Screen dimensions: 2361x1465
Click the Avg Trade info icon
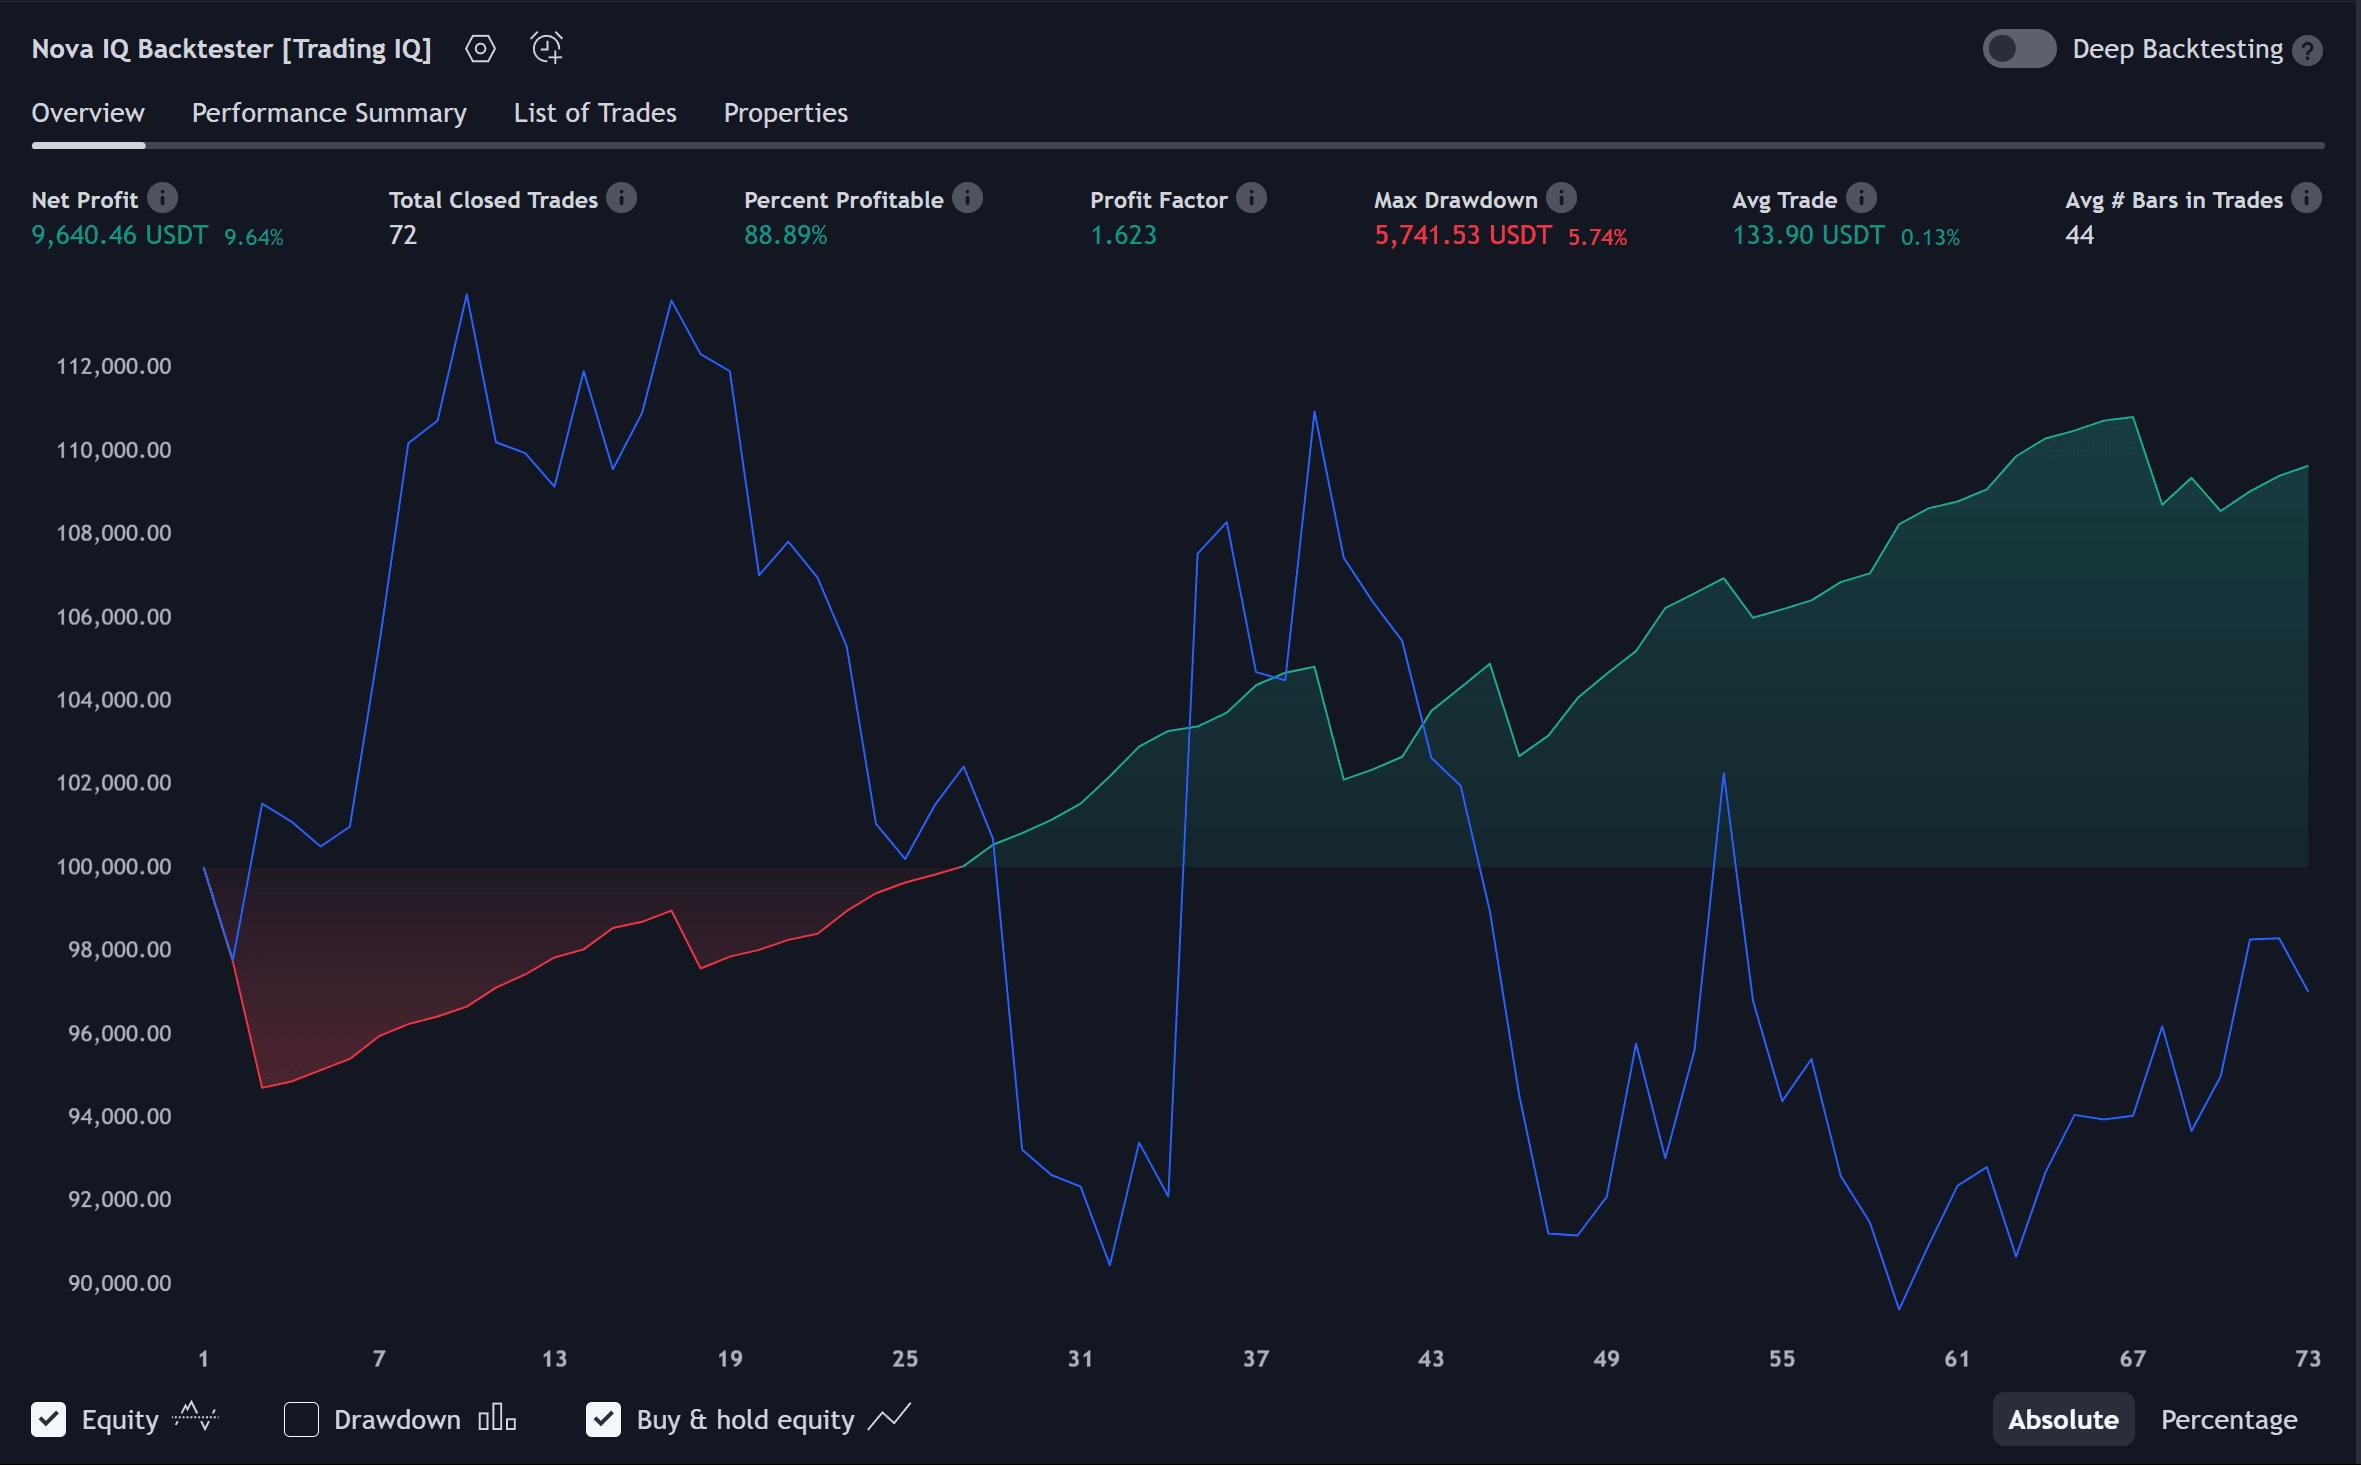coord(1861,198)
